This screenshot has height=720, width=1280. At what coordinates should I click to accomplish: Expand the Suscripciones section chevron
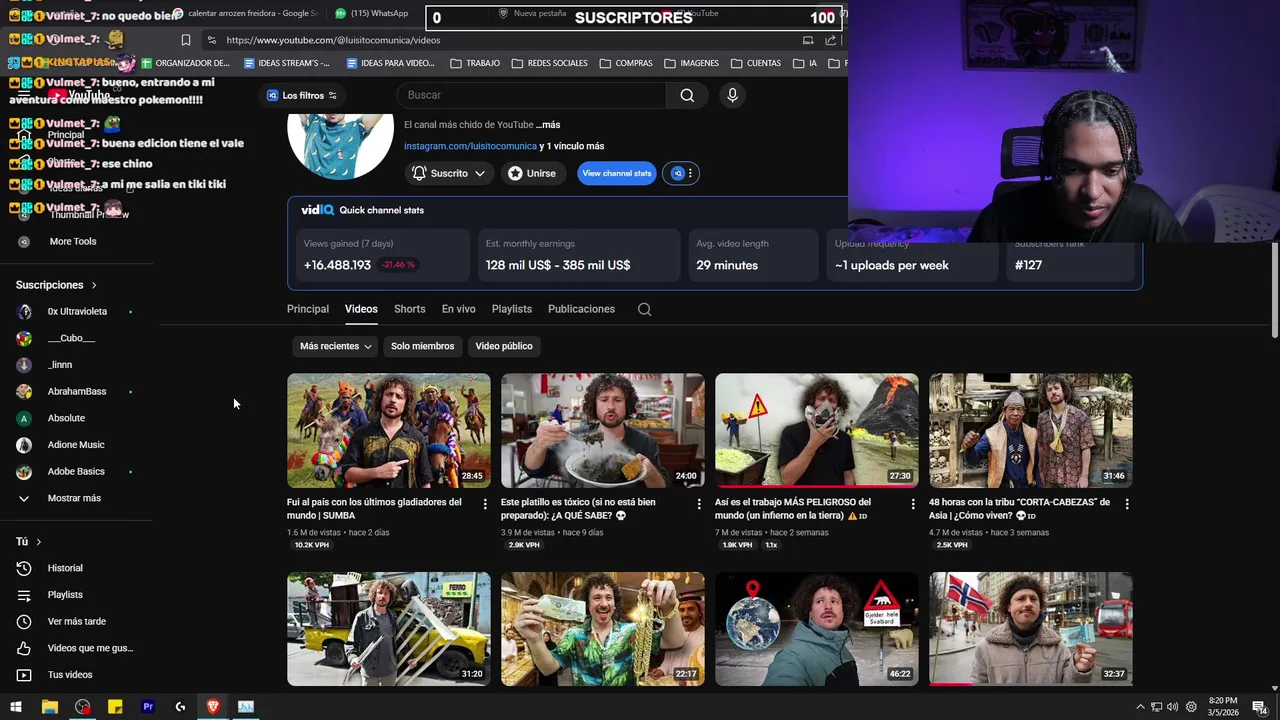click(x=94, y=285)
